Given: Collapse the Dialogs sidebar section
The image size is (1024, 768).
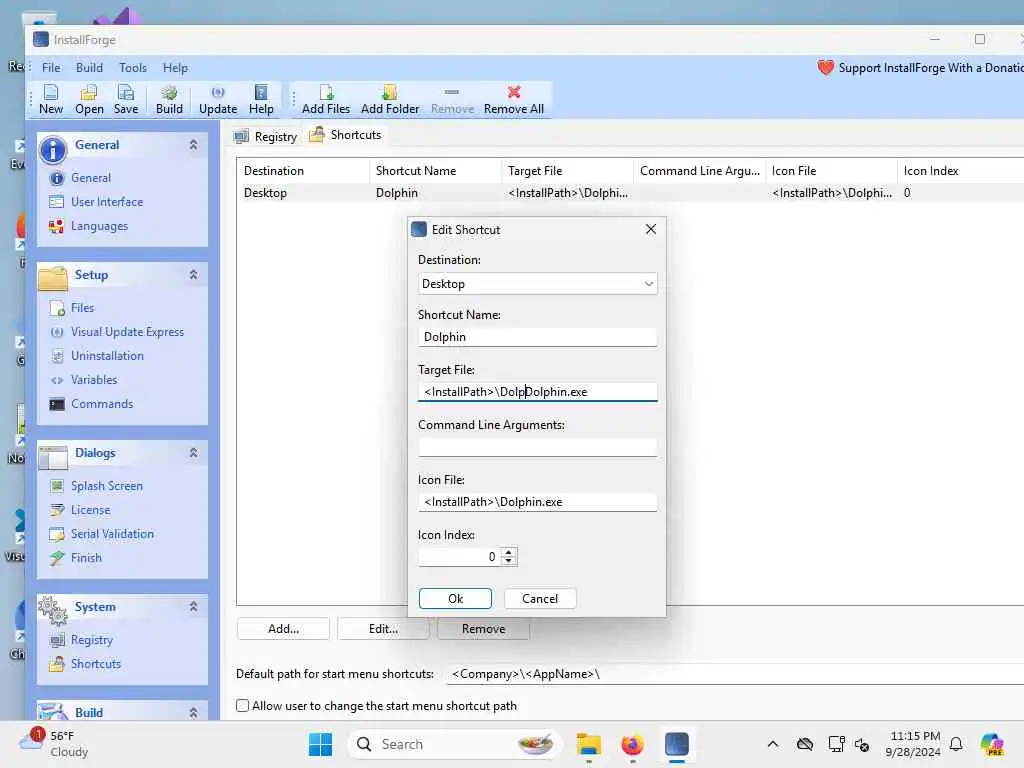Looking at the screenshot, I should pyautogui.click(x=193, y=453).
